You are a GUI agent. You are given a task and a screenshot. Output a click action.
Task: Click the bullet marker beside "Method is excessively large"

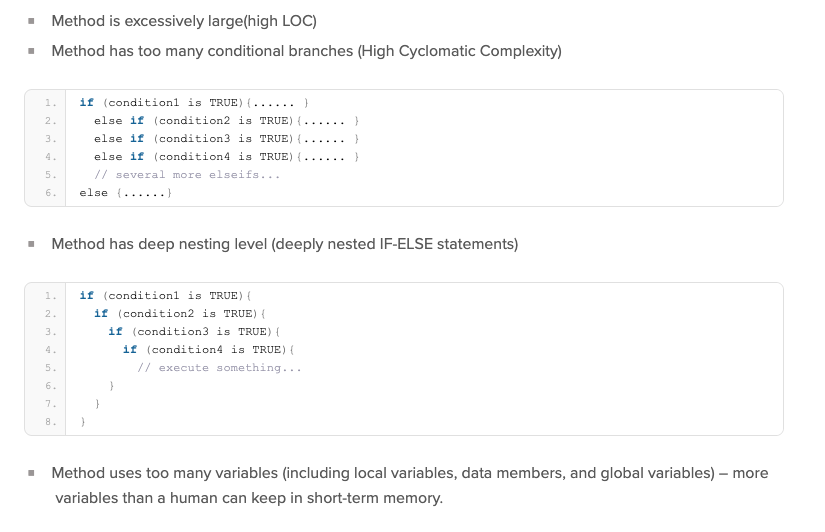[31, 21]
